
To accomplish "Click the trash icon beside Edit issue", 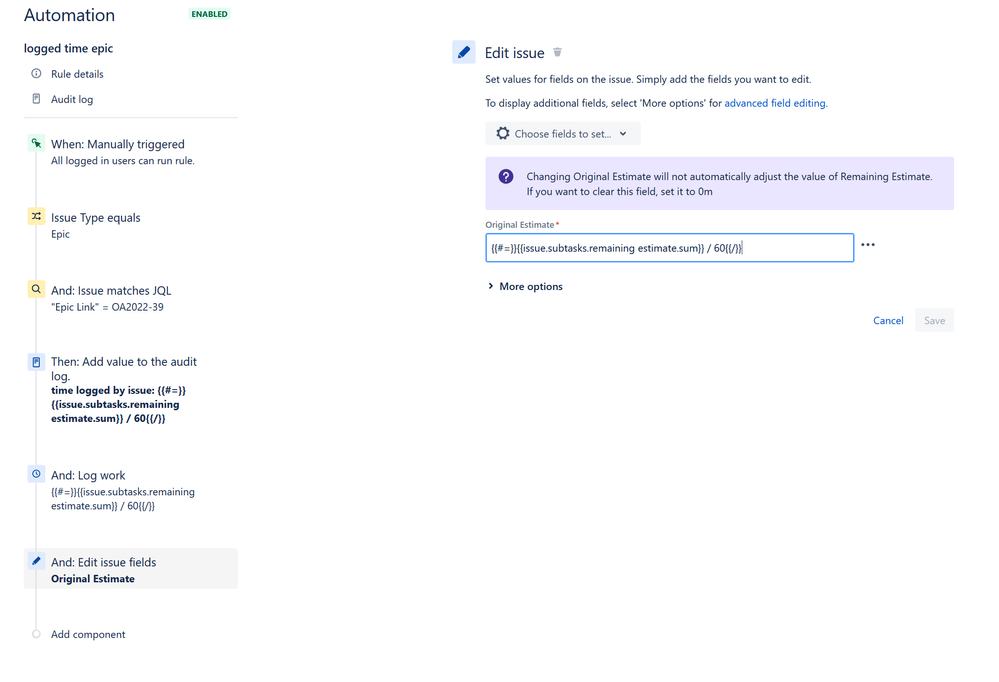I will point(557,52).
